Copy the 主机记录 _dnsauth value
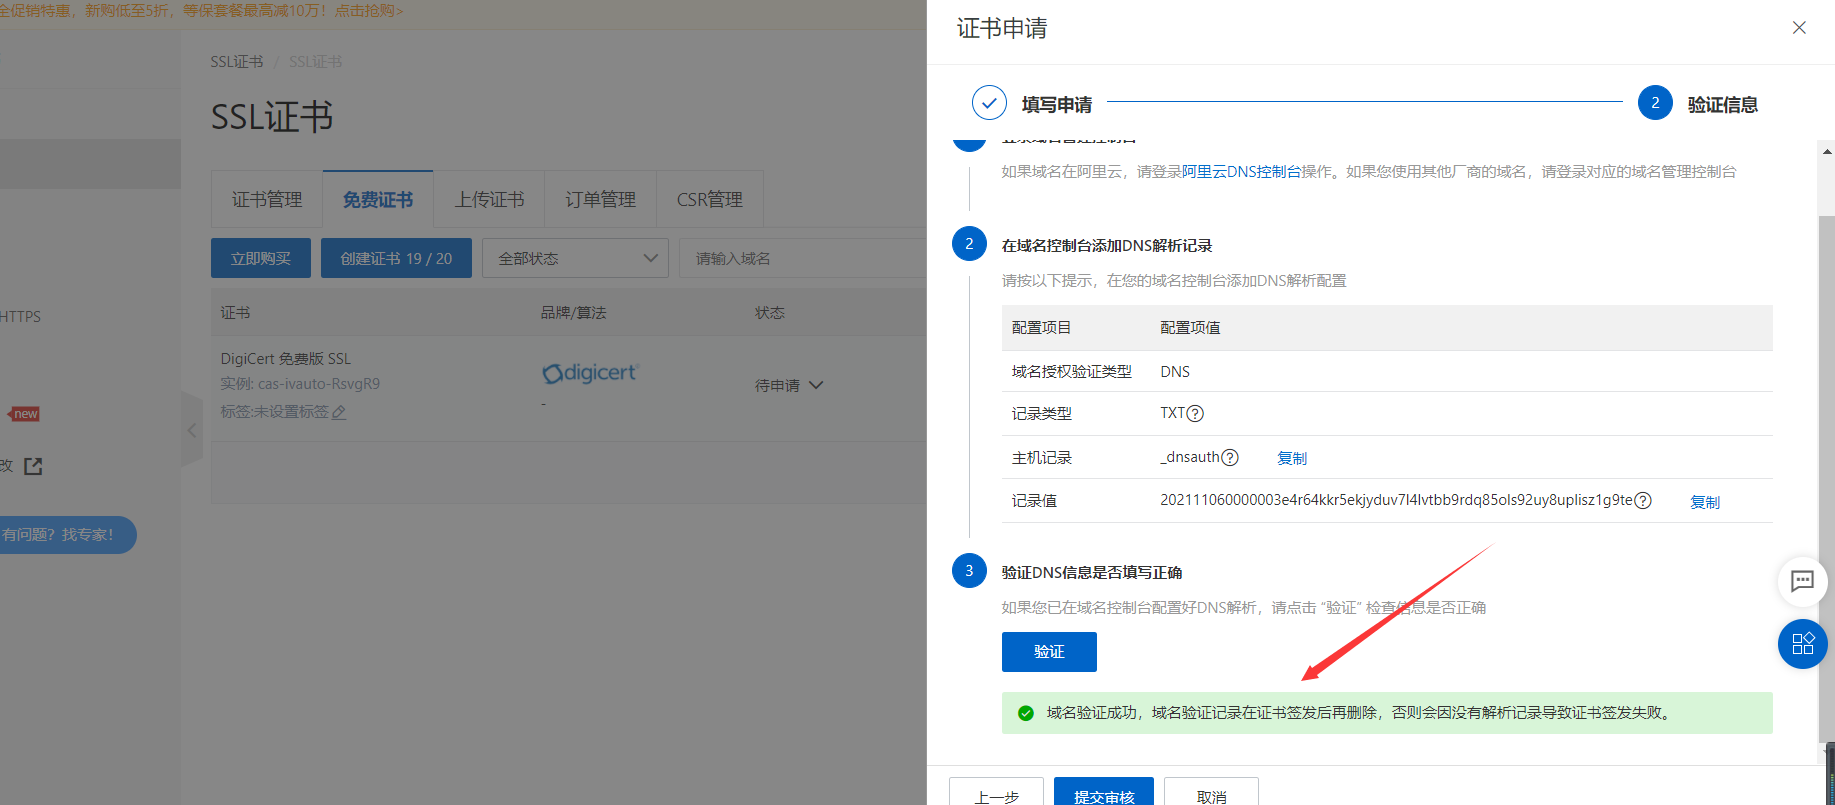This screenshot has height=805, width=1835. (1292, 458)
